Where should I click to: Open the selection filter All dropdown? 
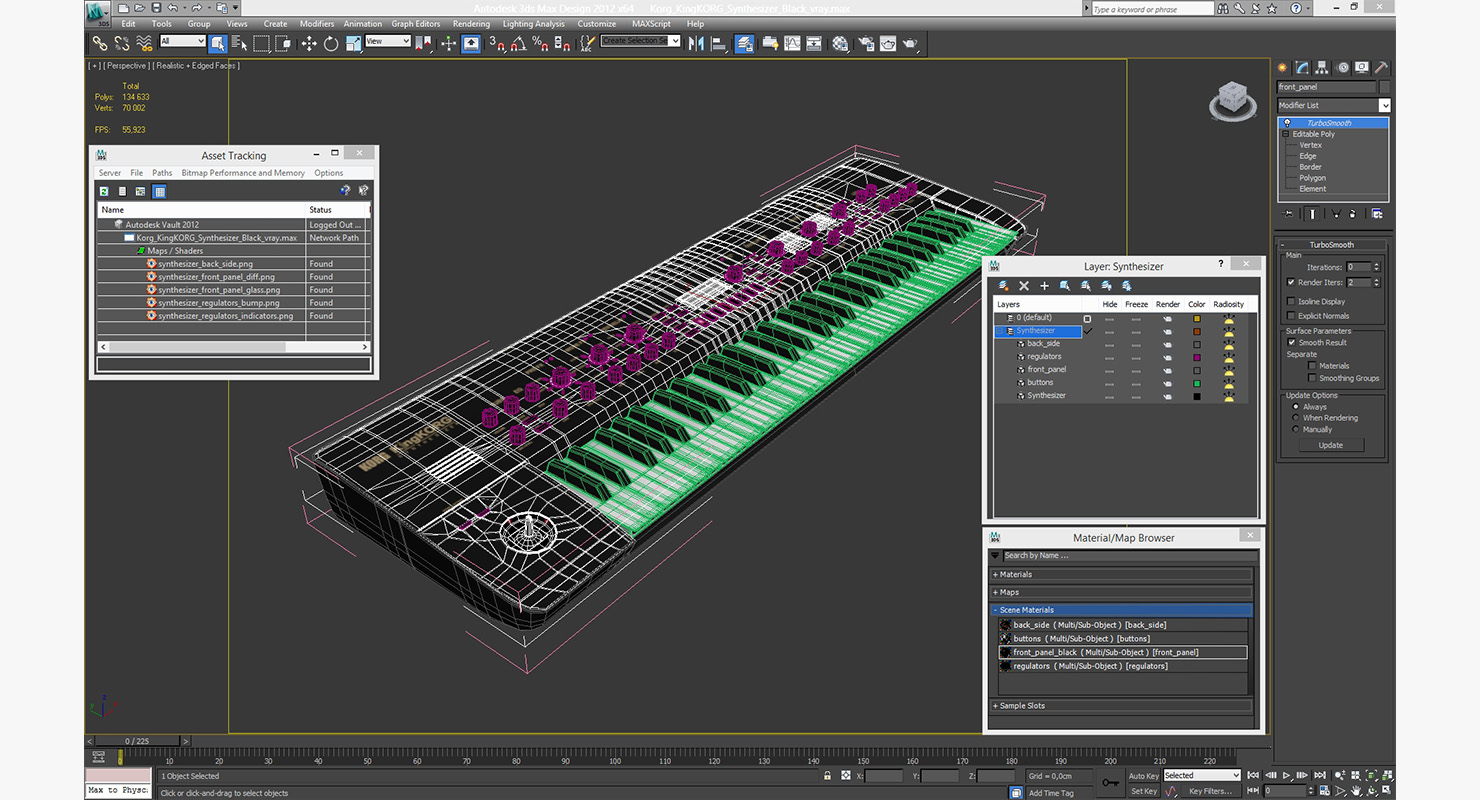point(182,41)
